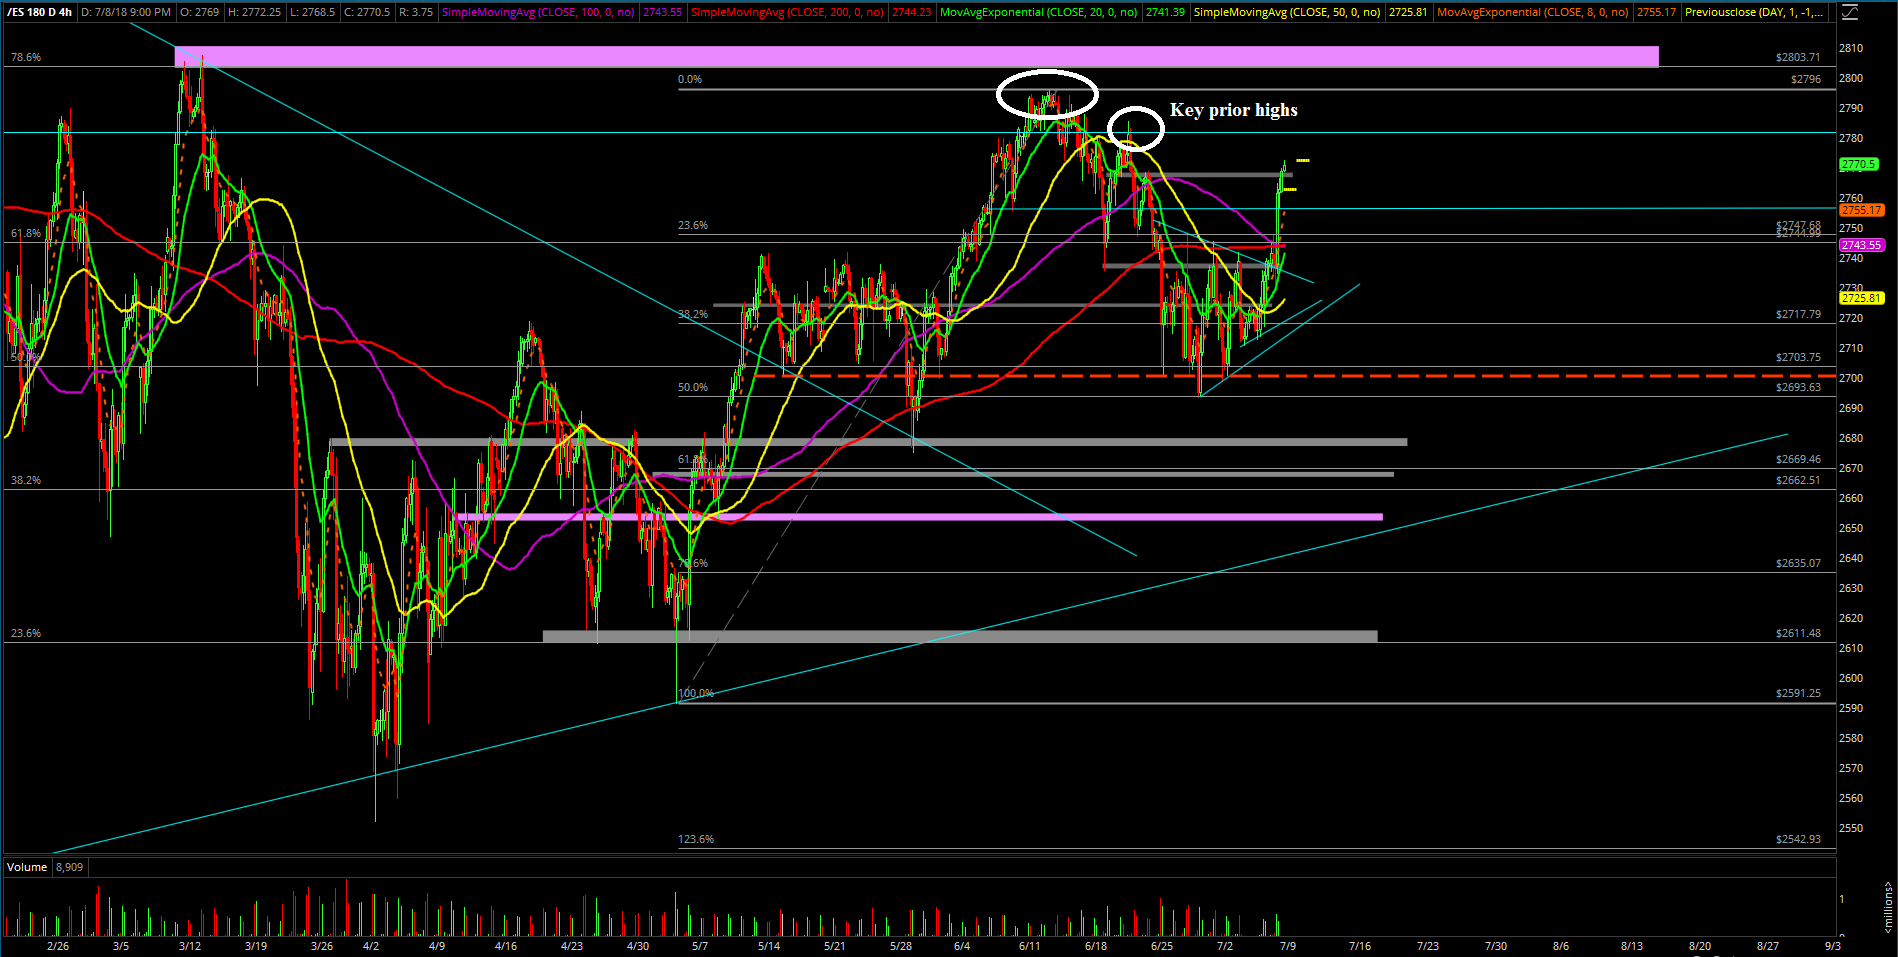Click the 78.6% label at top-left
Viewport: 1898px width, 957px height.
pos(26,57)
